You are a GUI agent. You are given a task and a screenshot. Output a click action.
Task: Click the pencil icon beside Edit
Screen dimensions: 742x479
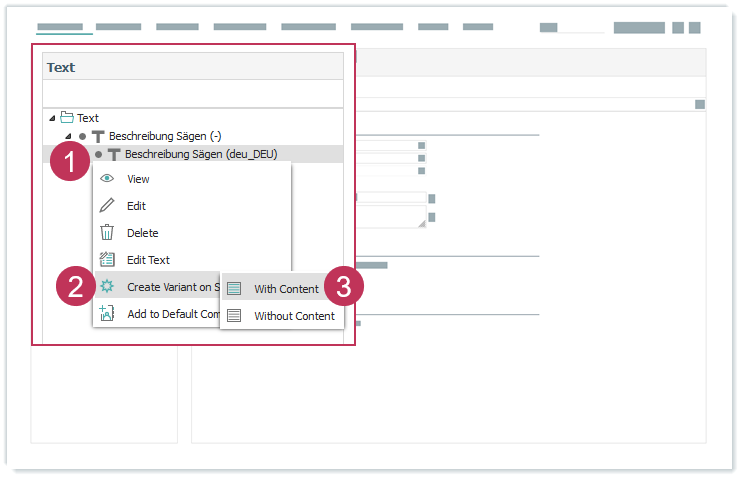(107, 206)
